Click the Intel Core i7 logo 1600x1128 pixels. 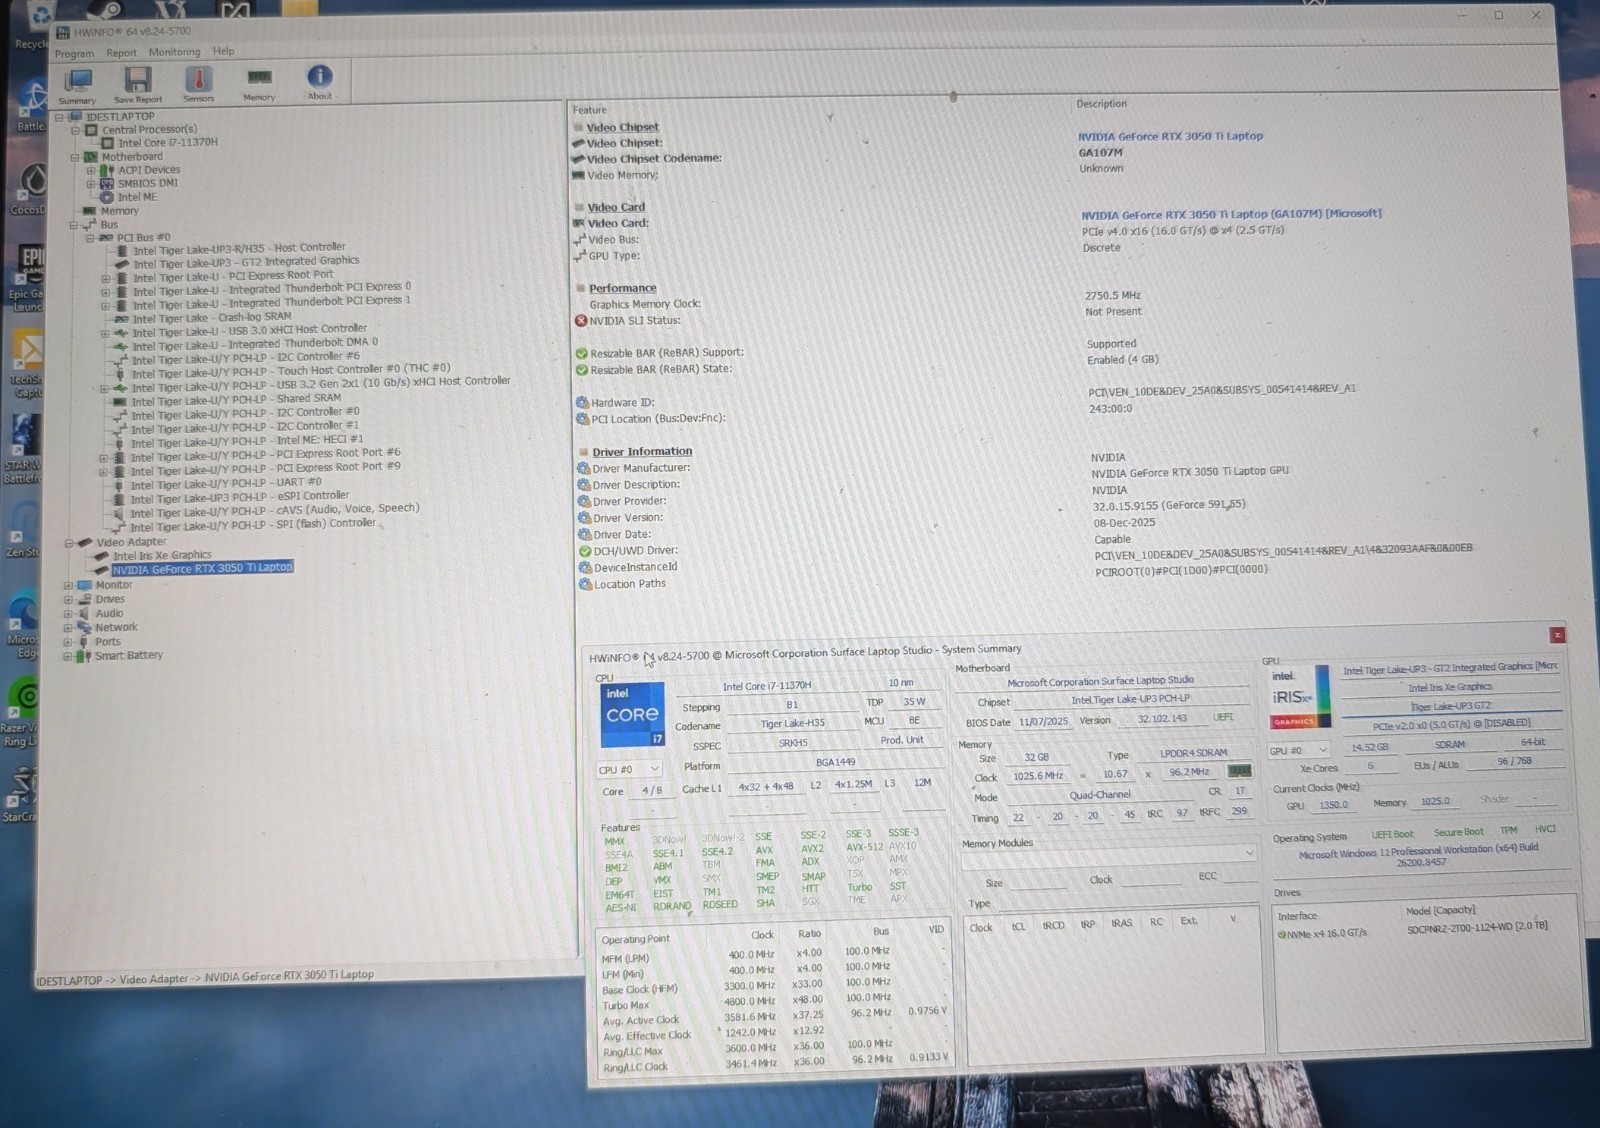click(x=632, y=715)
